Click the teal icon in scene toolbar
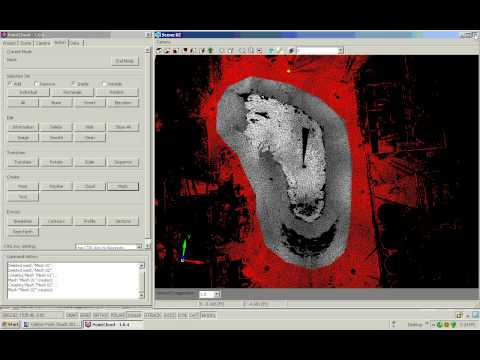This screenshot has height=360, width=480. click(x=271, y=51)
